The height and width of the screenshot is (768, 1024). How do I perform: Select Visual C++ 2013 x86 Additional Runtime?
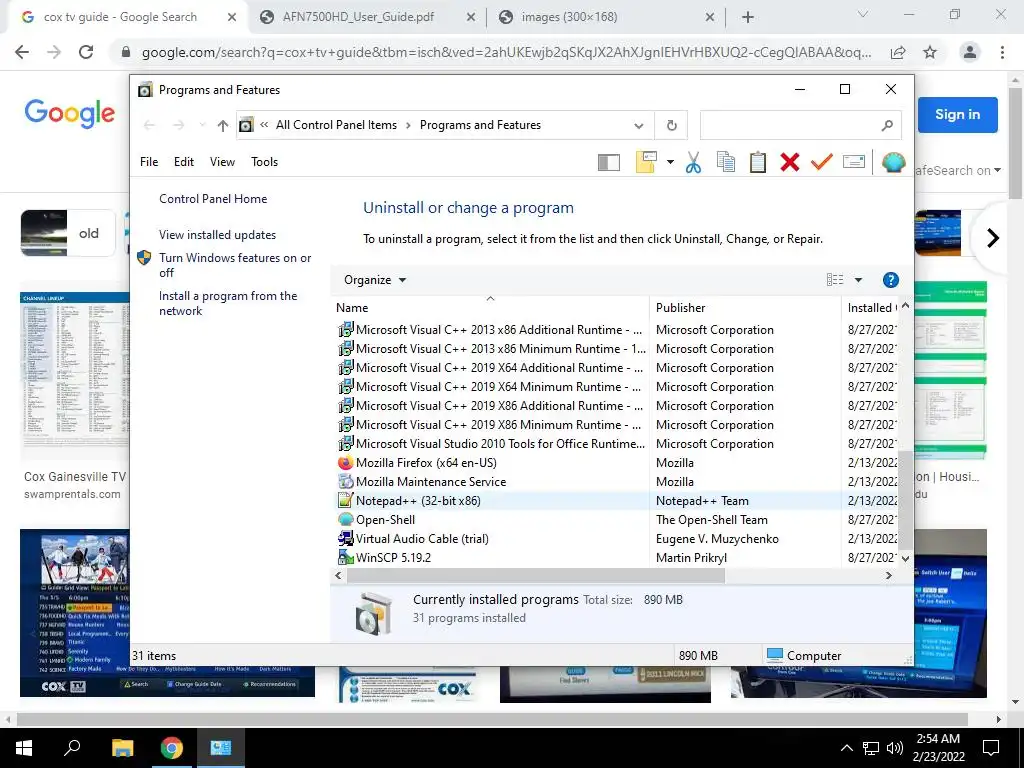[x=617, y=330]
